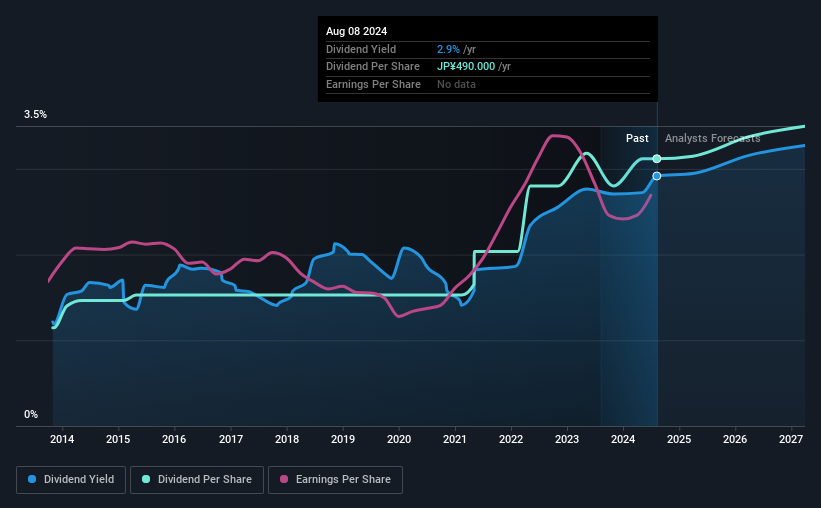This screenshot has width=821, height=508.
Task: Toggle the Earnings Per Share legend button
Action: click(x=335, y=480)
